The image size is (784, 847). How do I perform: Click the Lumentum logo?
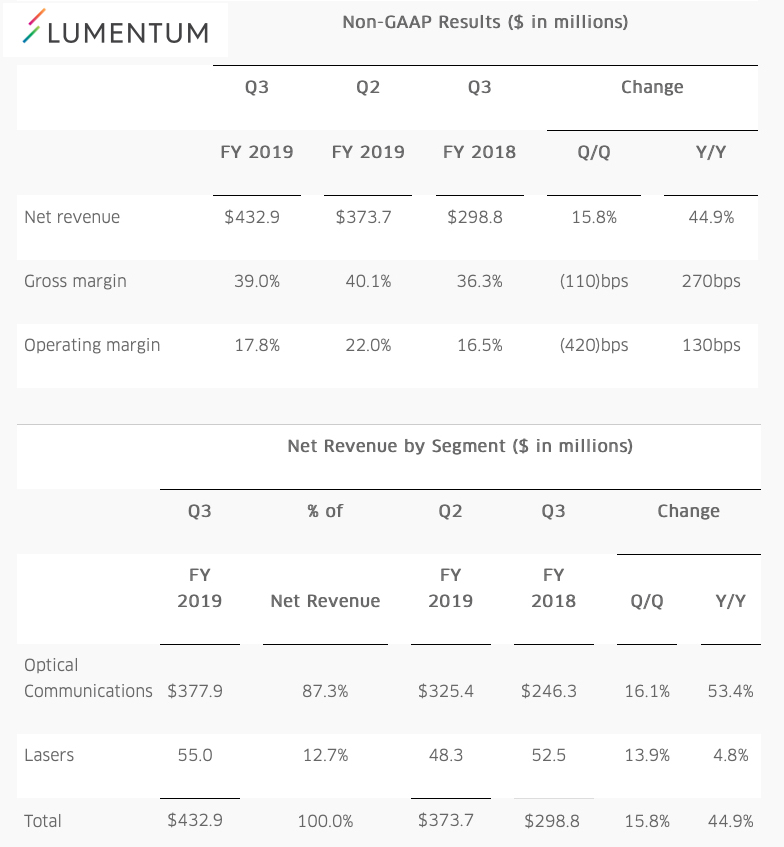(116, 31)
